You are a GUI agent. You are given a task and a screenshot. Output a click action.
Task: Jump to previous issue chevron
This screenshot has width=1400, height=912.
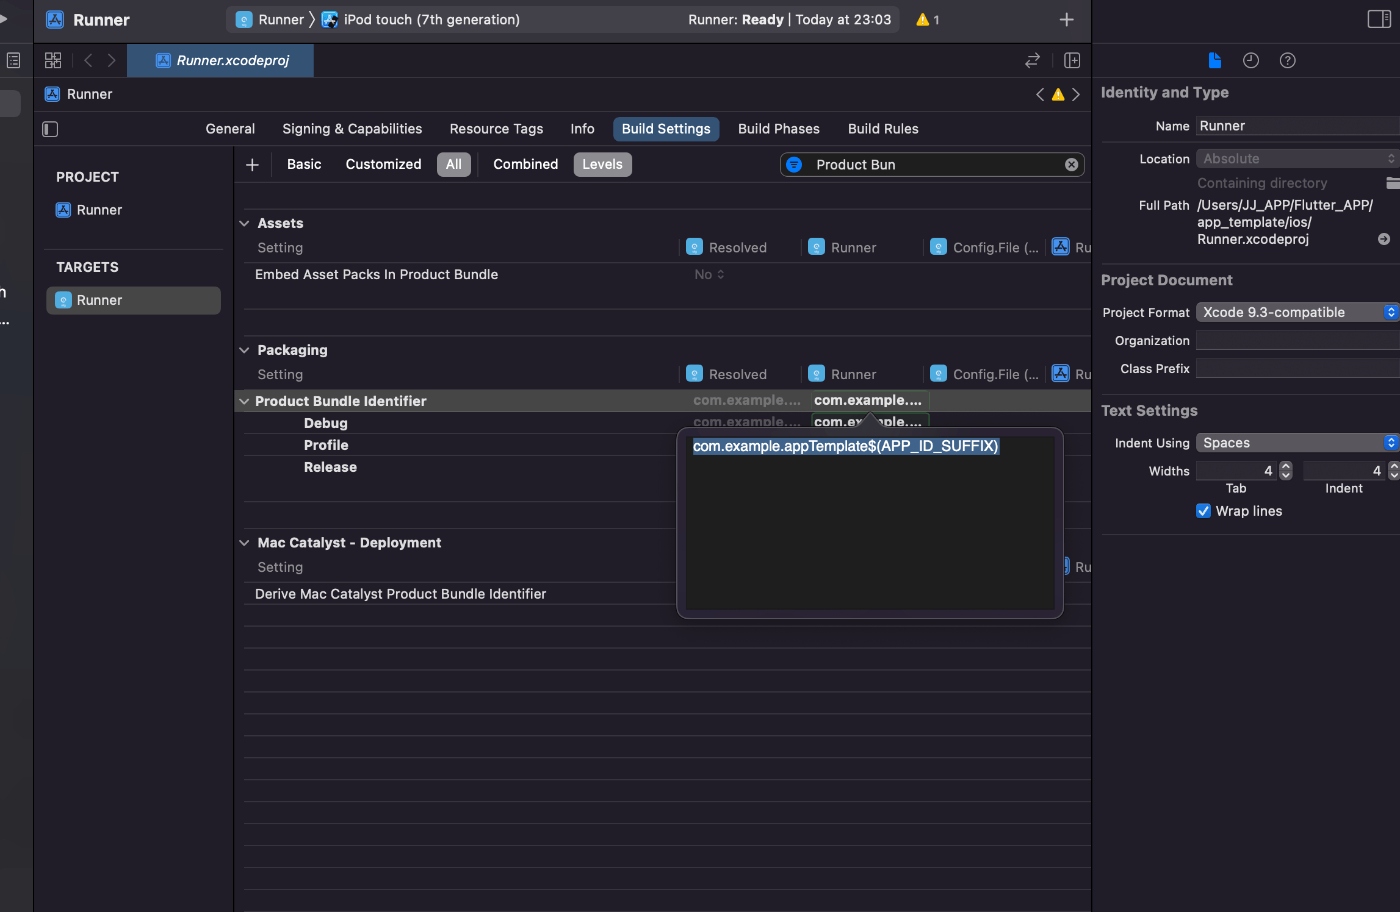pos(1040,94)
